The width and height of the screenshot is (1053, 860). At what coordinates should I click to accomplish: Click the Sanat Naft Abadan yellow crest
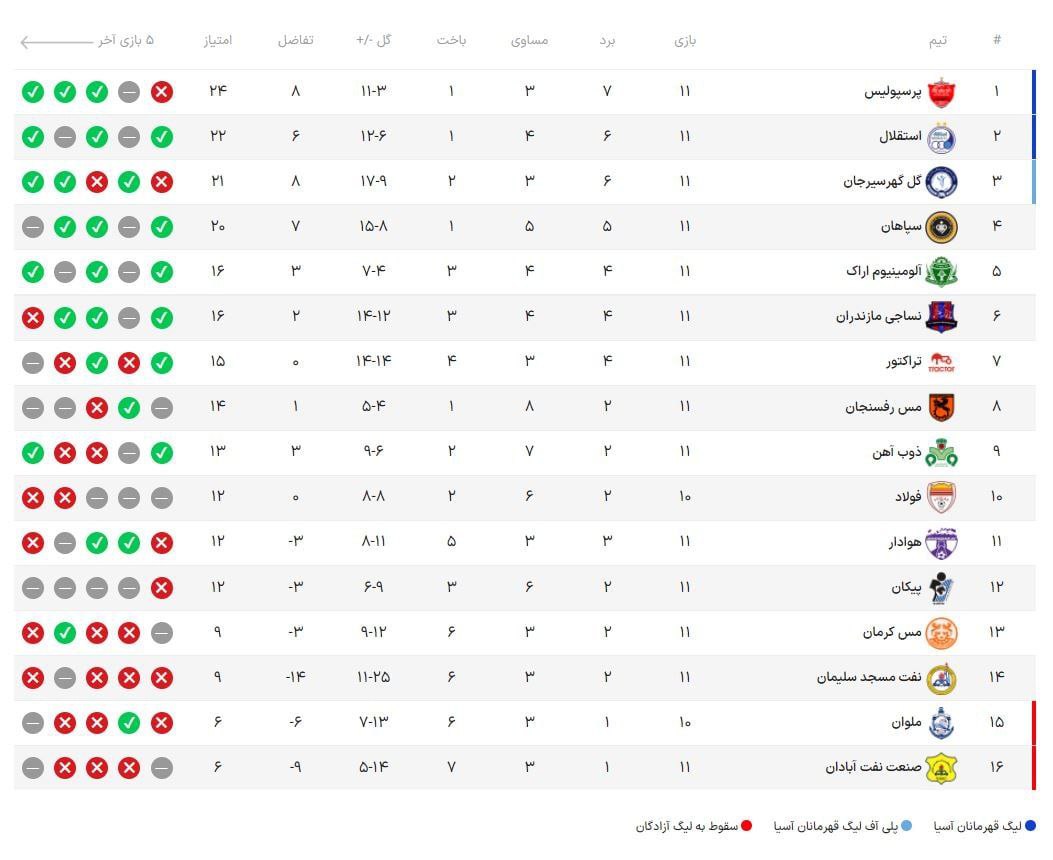pos(942,769)
